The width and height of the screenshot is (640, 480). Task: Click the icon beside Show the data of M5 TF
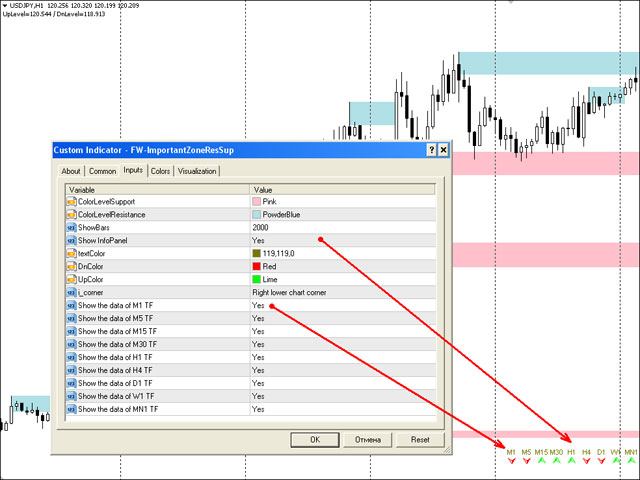coord(71,318)
